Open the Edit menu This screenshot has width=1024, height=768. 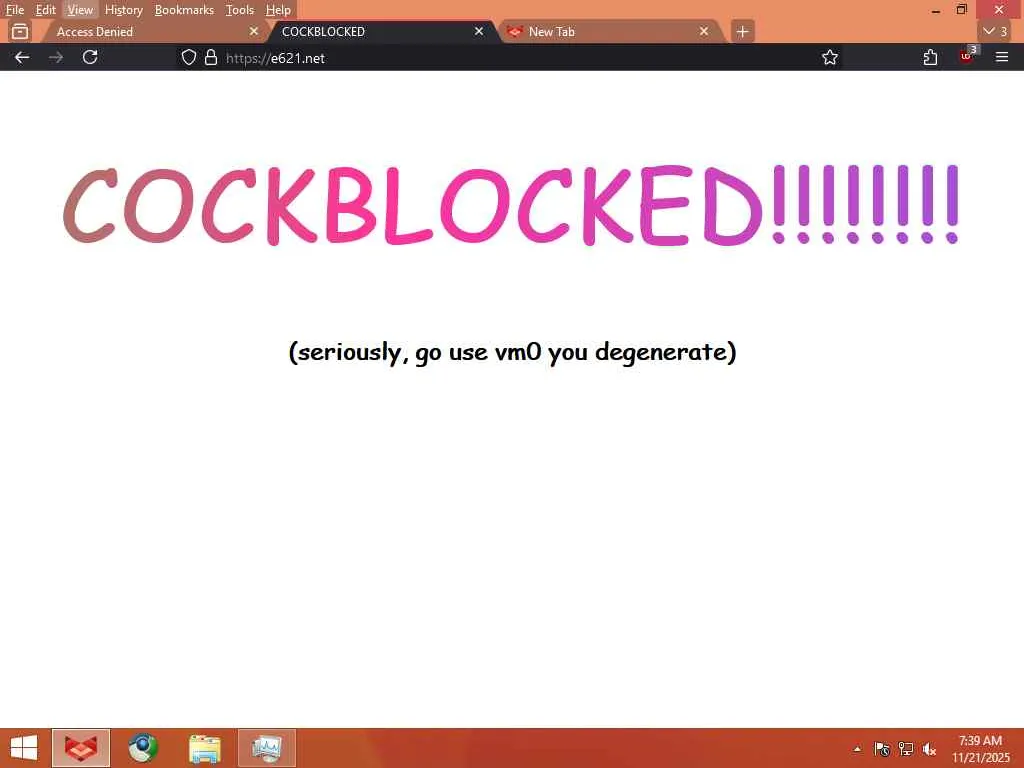coord(45,10)
